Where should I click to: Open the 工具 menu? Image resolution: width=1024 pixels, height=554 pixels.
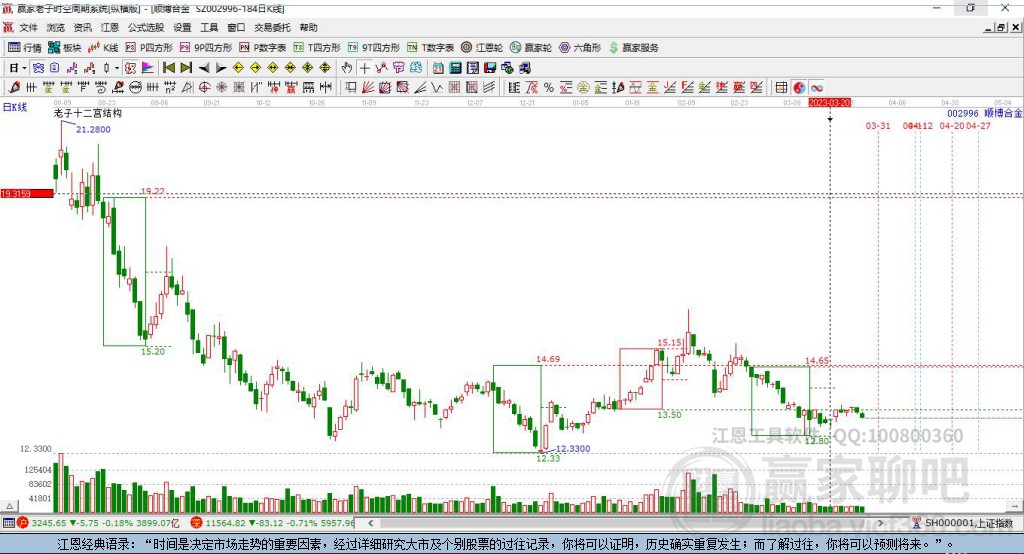209,27
